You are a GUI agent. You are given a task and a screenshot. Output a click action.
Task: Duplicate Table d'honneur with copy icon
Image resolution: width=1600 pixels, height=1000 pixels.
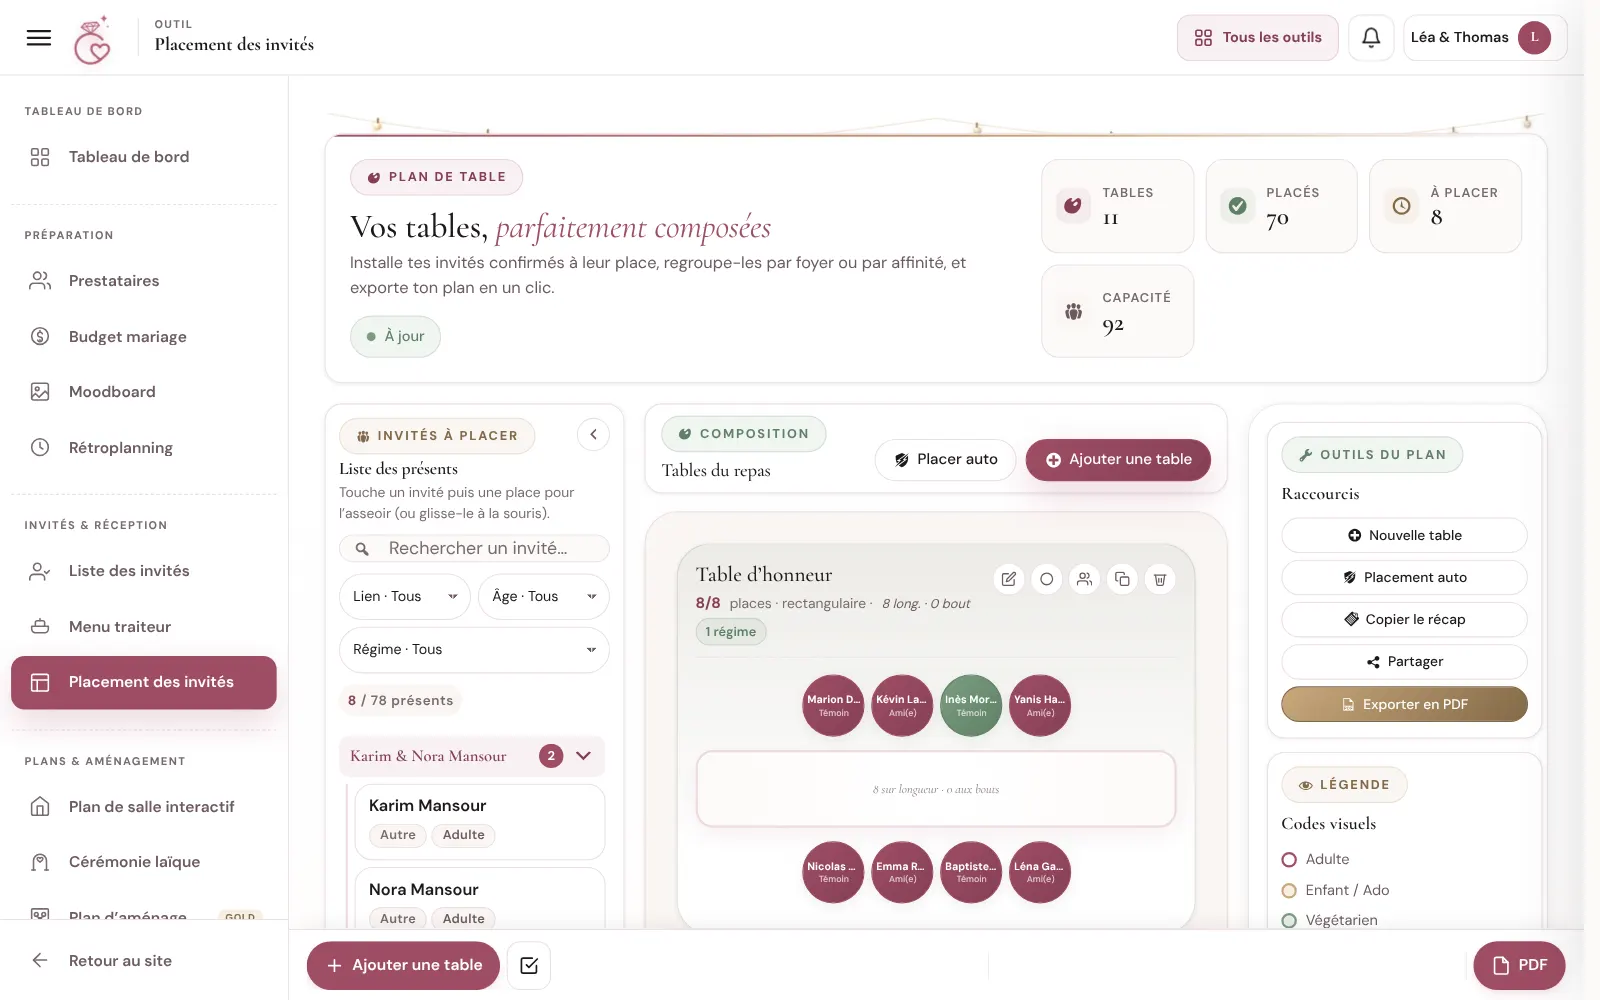click(1122, 579)
